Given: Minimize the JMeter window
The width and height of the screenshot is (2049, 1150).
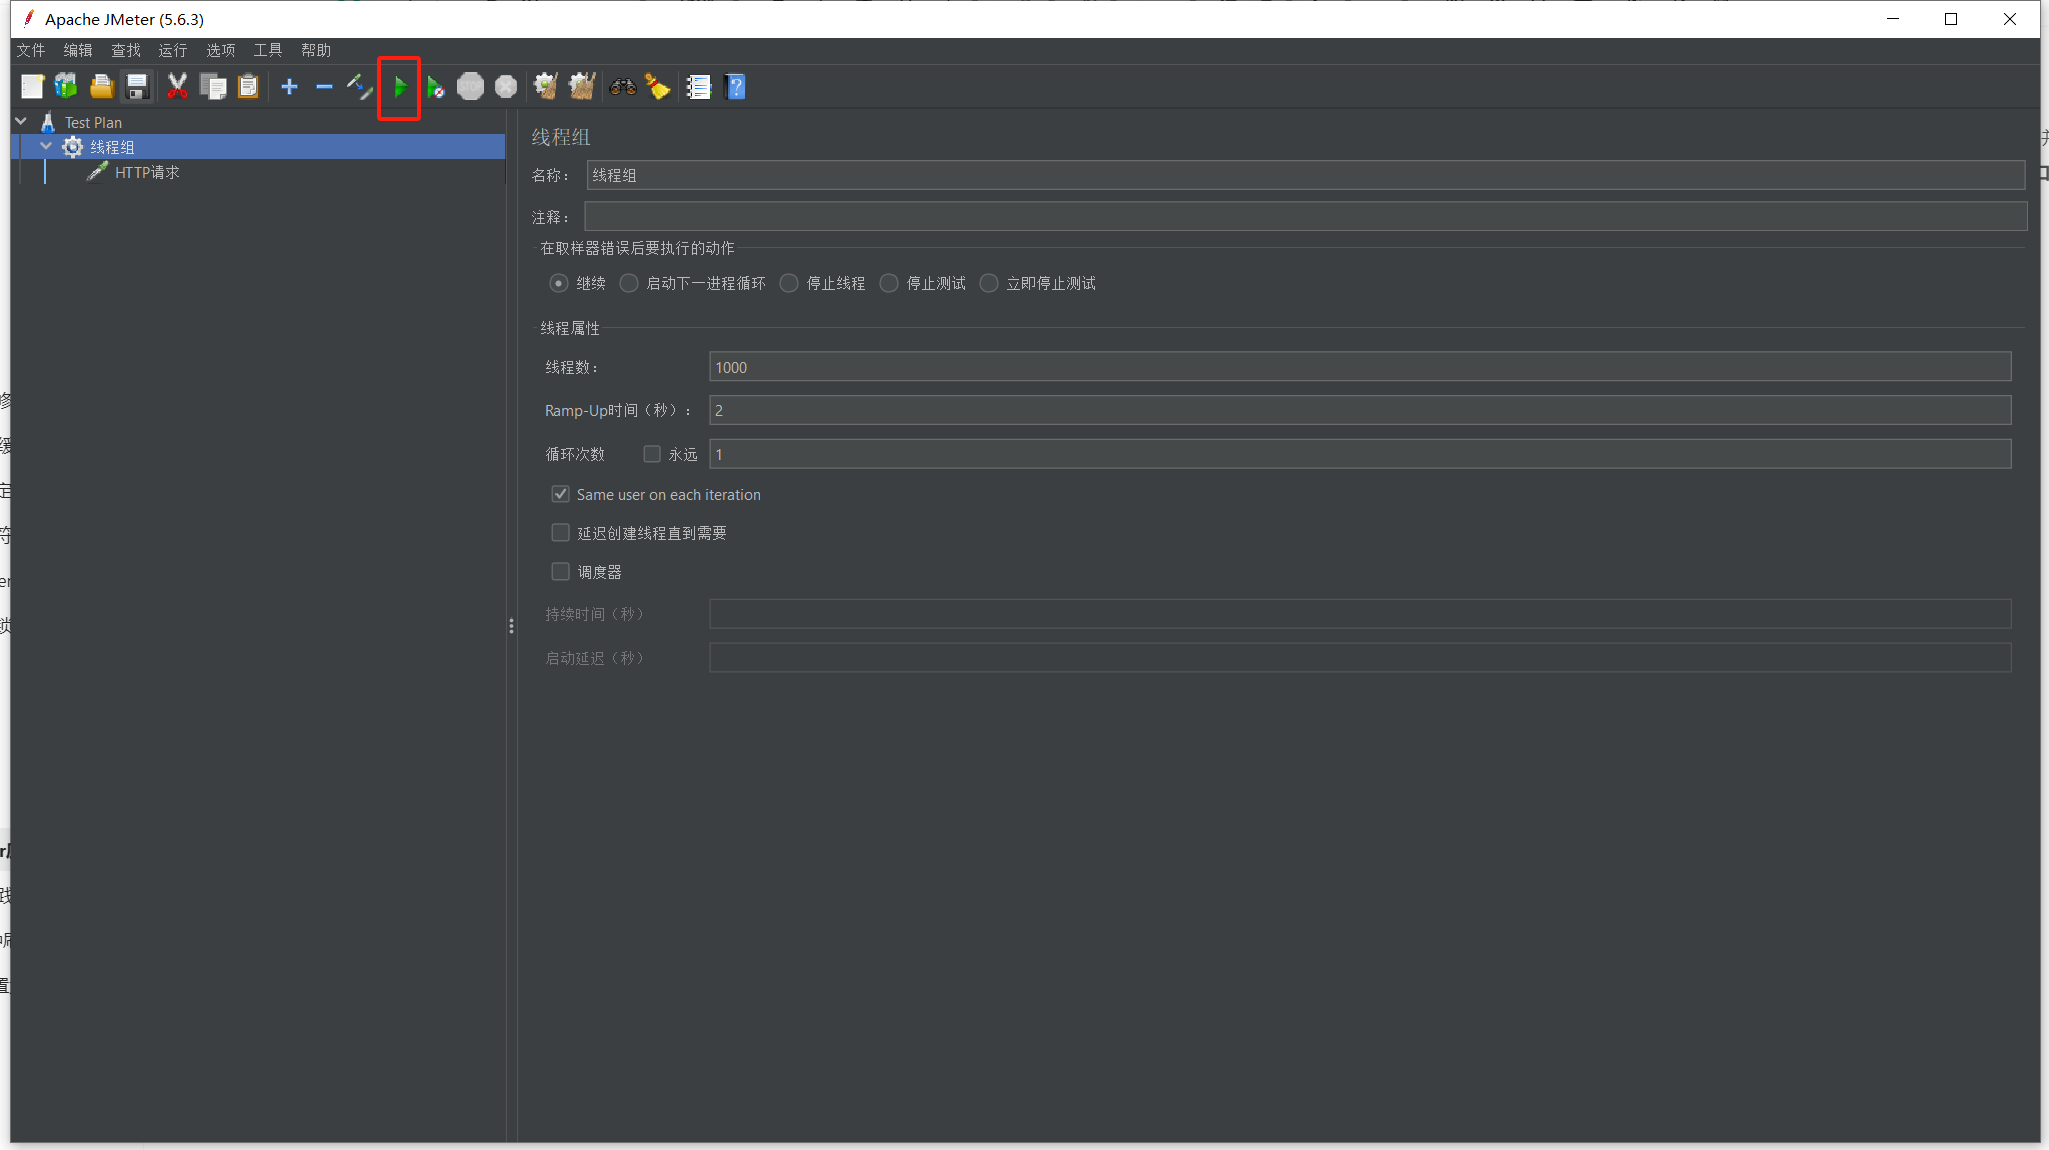Looking at the screenshot, I should [x=1893, y=19].
